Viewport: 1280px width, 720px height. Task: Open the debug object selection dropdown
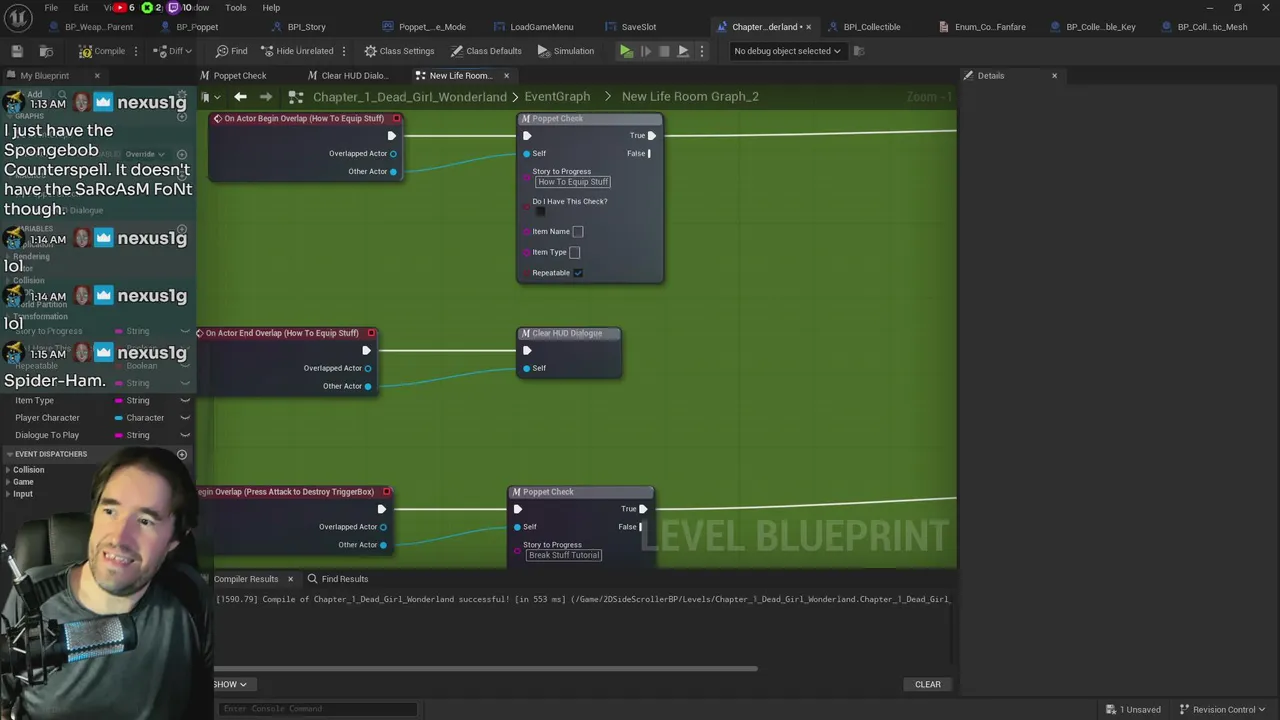click(787, 51)
